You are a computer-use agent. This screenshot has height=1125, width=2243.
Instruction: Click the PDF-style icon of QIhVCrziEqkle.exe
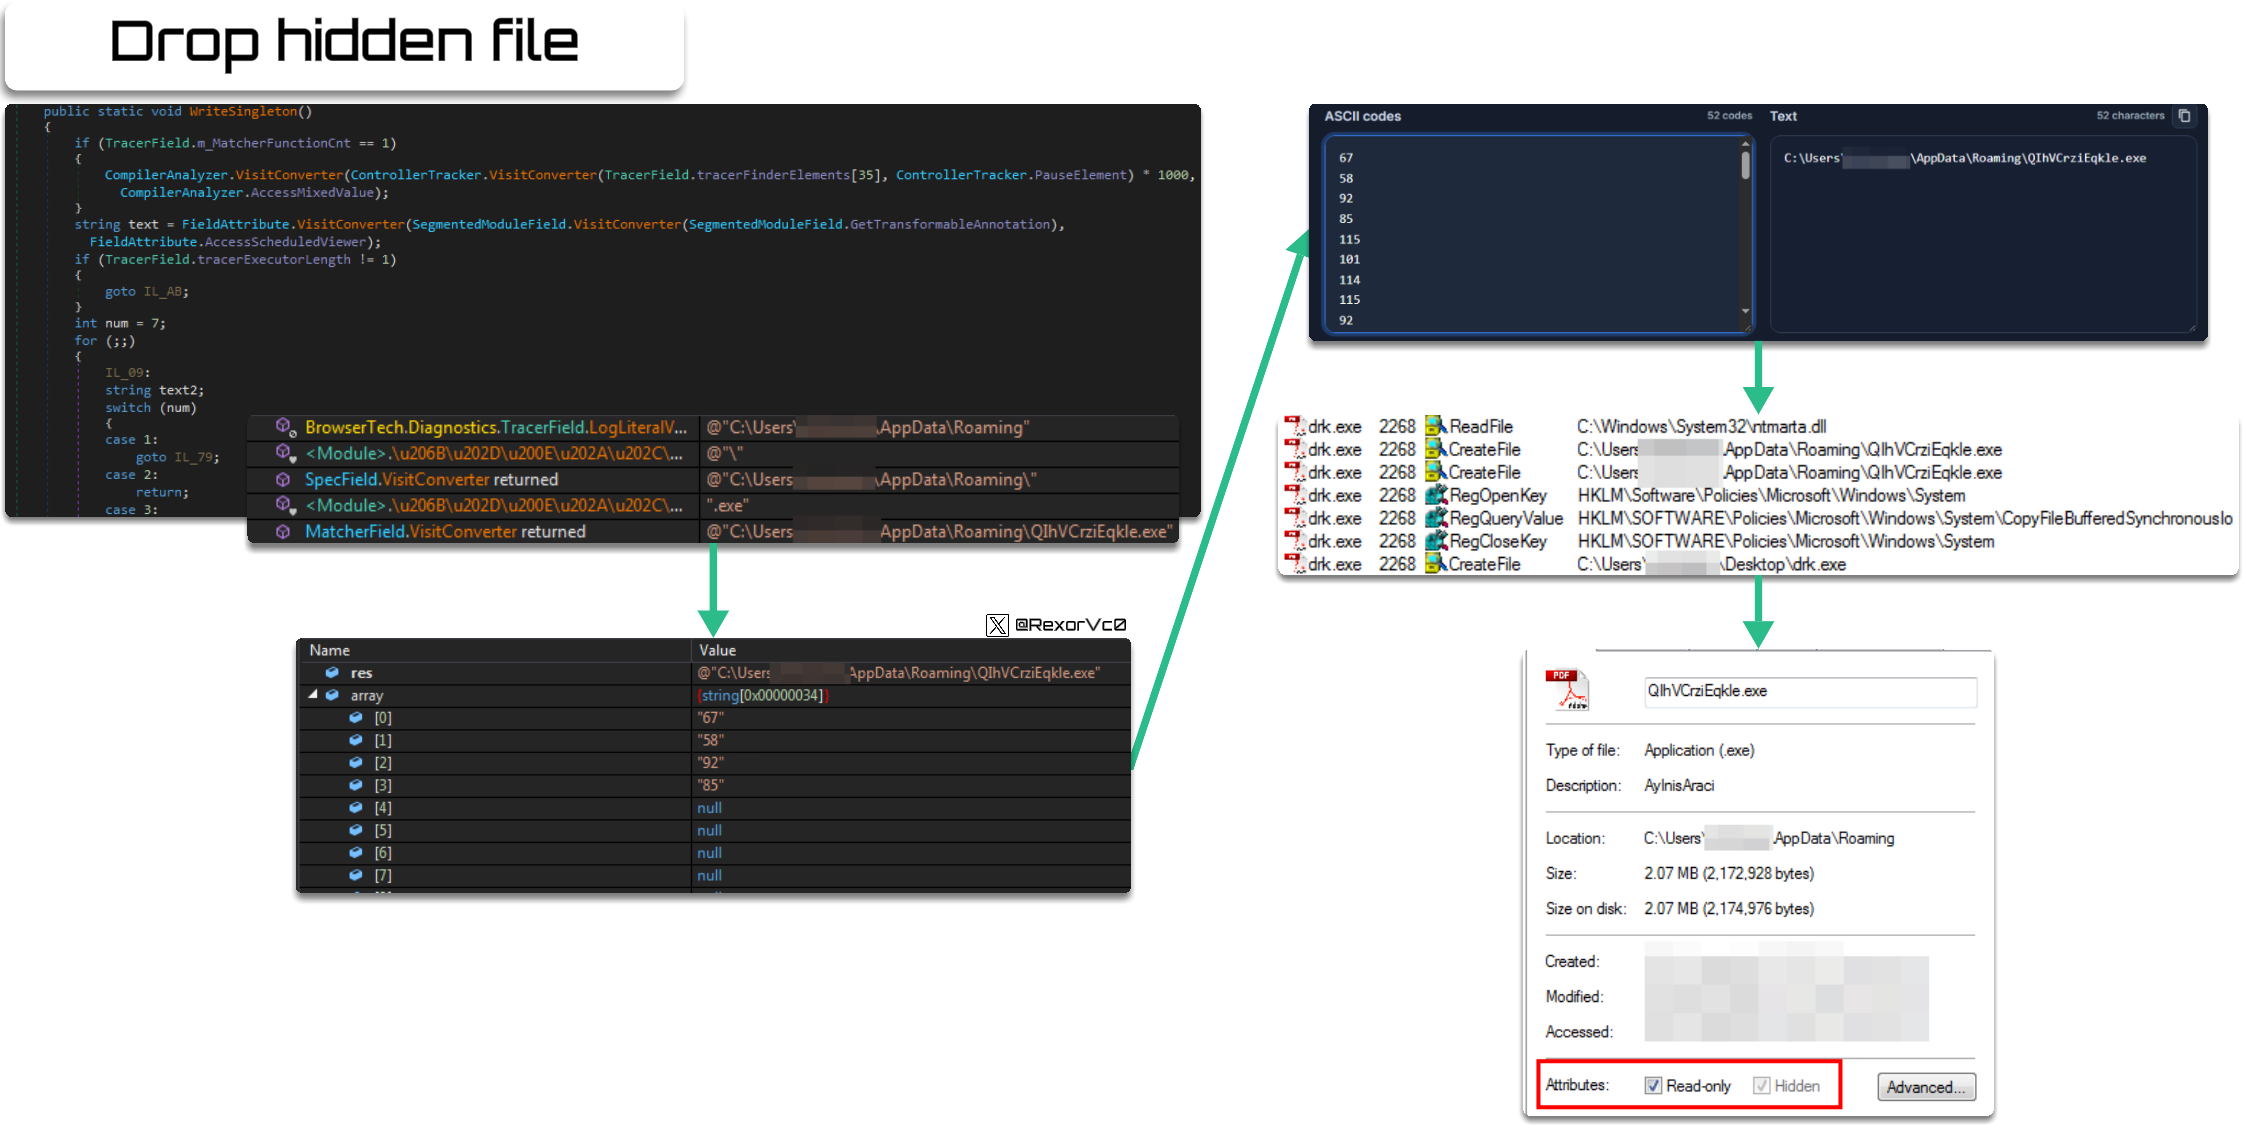pyautogui.click(x=1568, y=690)
